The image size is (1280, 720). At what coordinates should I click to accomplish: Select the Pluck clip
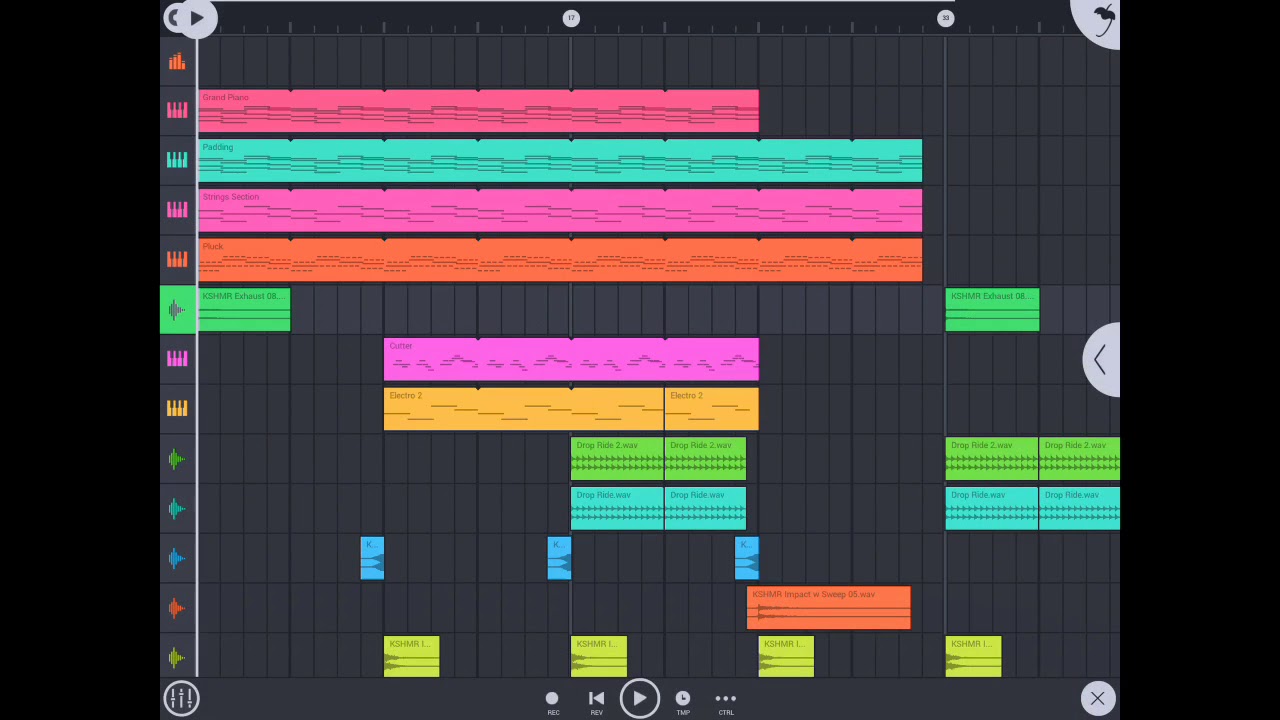click(x=559, y=259)
